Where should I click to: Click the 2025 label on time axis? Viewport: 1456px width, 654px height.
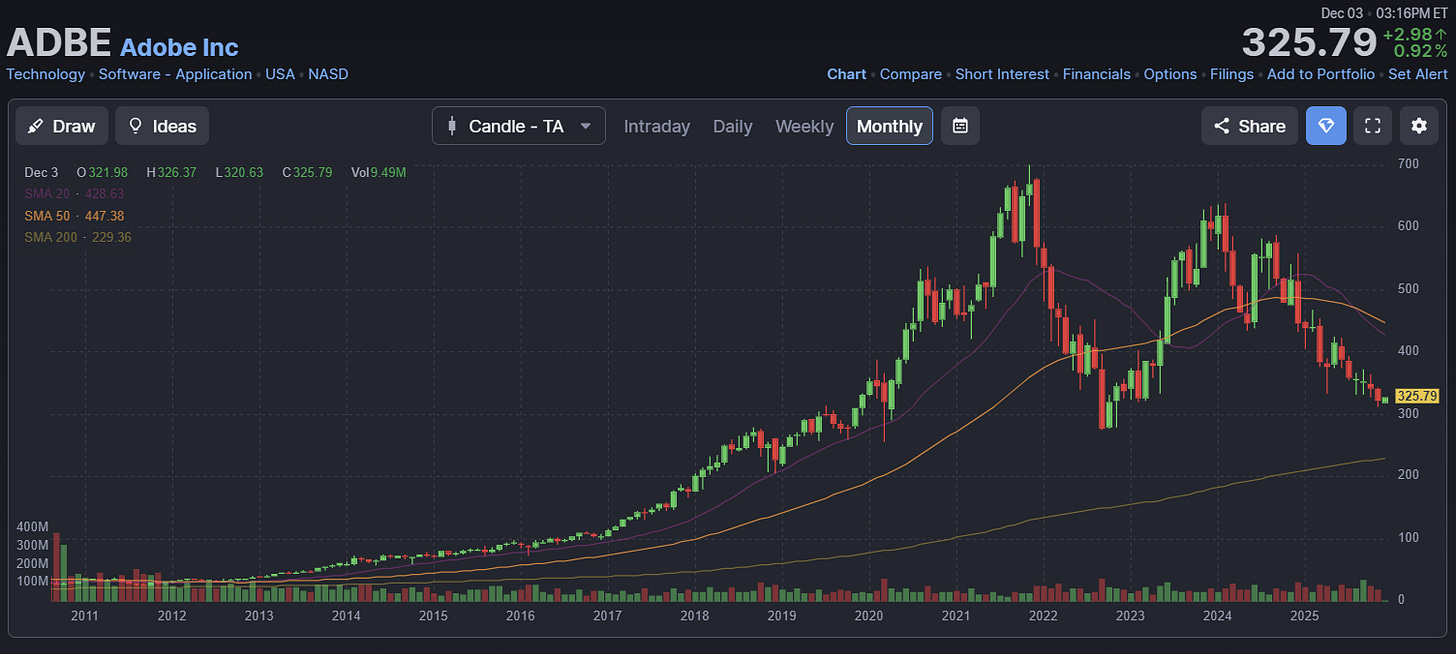coord(1304,615)
